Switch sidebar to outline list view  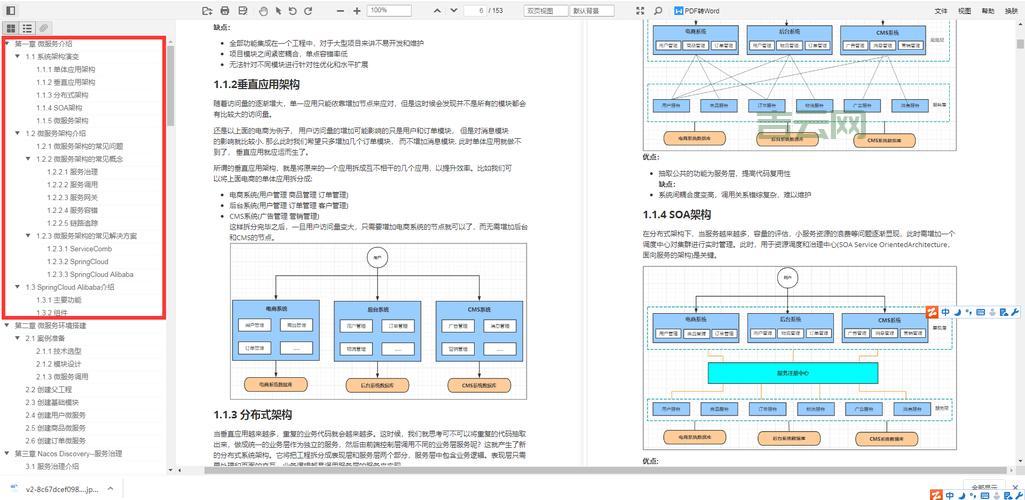click(x=27, y=28)
